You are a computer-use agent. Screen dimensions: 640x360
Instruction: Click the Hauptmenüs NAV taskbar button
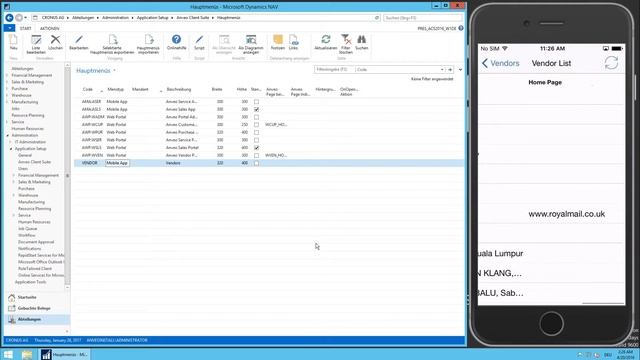[x=65, y=354]
